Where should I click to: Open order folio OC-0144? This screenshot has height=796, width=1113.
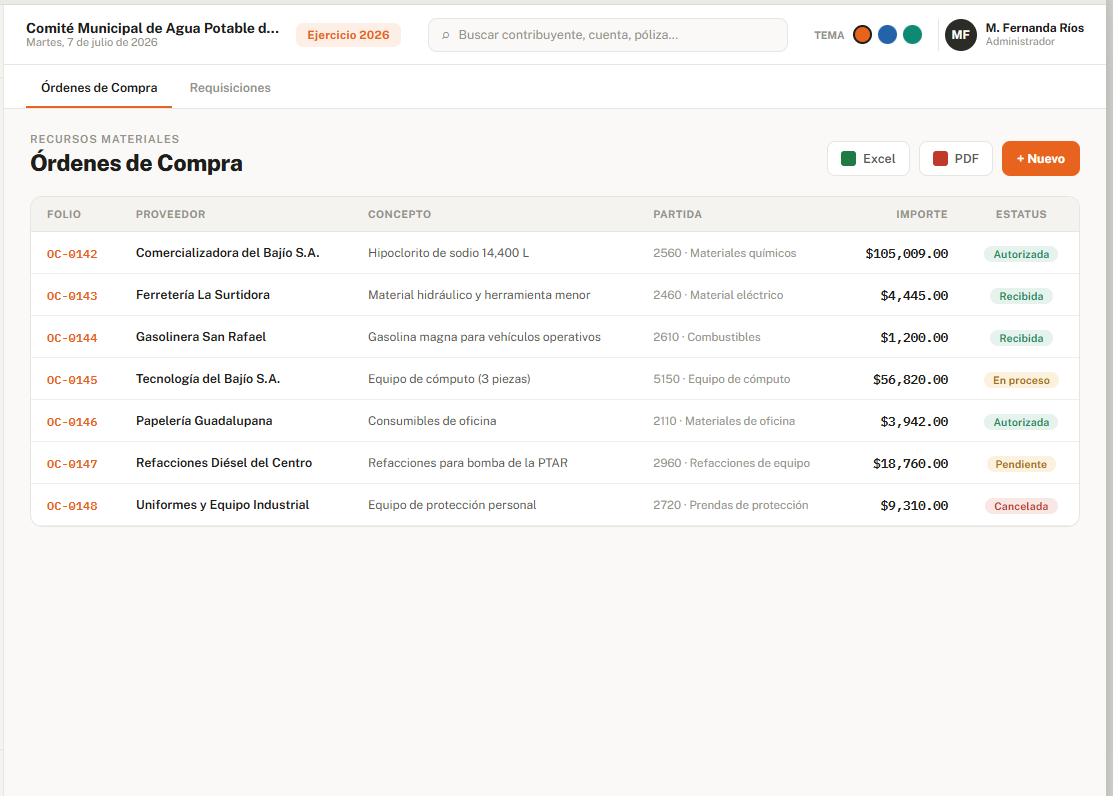point(72,338)
